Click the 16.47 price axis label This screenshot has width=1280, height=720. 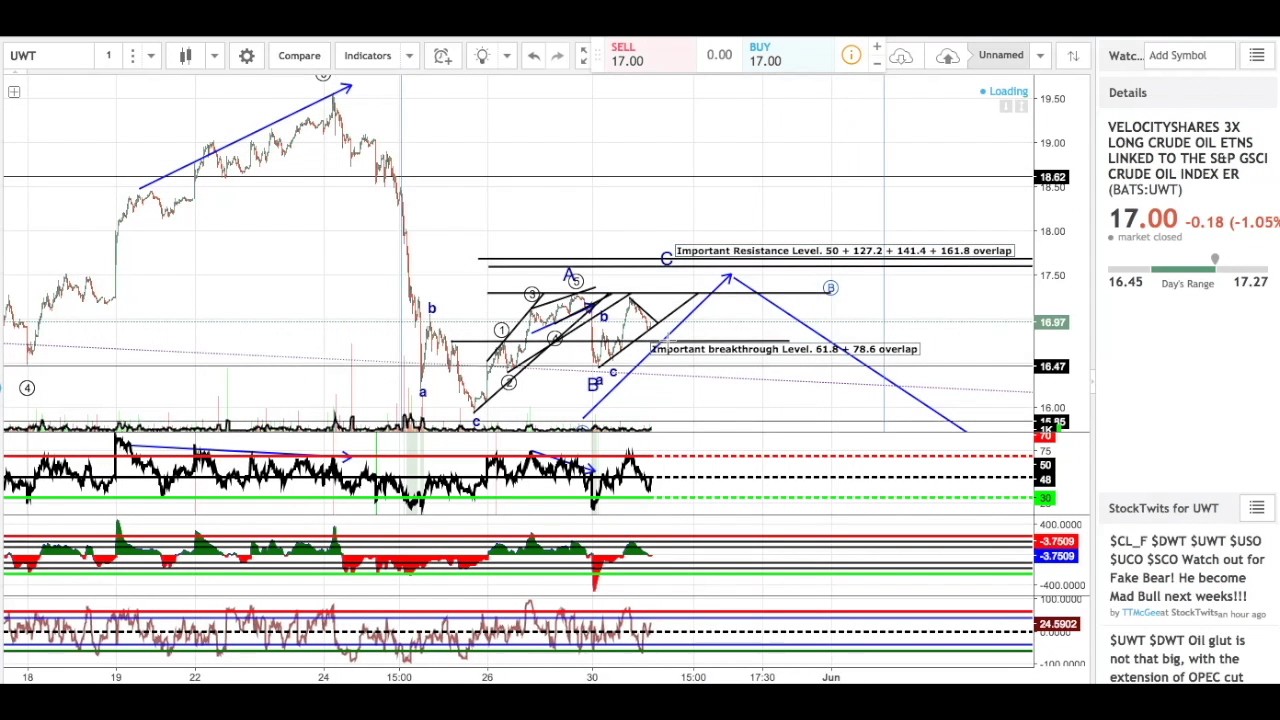coord(1052,367)
